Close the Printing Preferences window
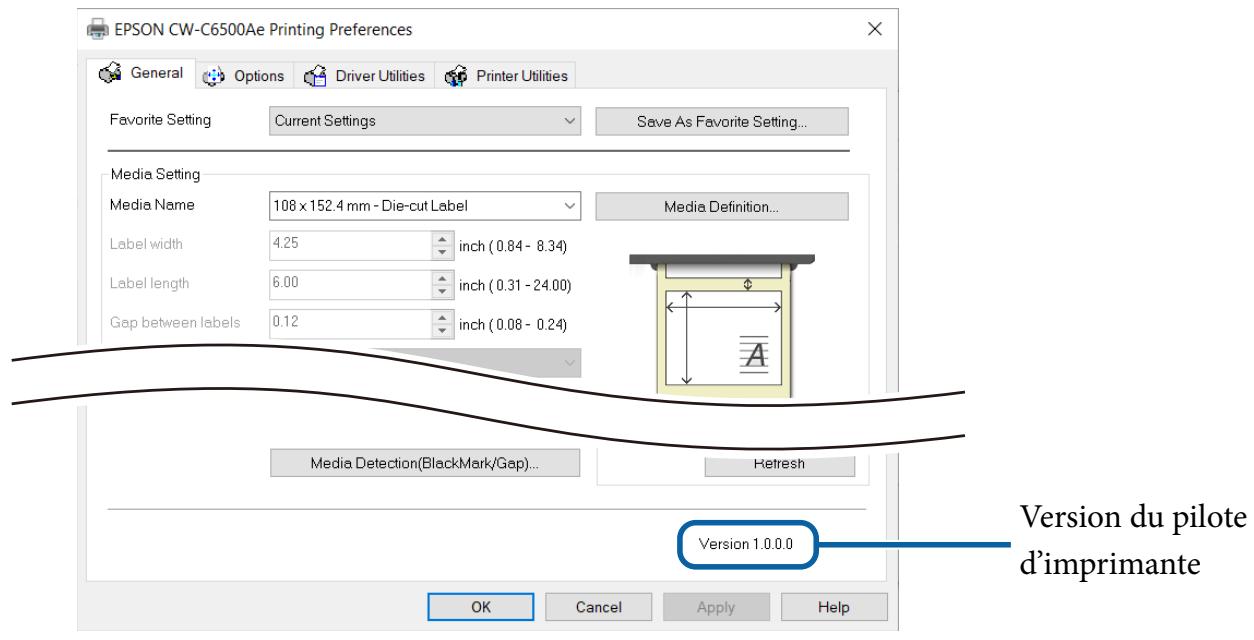Image resolution: width=1254 pixels, height=640 pixels. [875, 31]
